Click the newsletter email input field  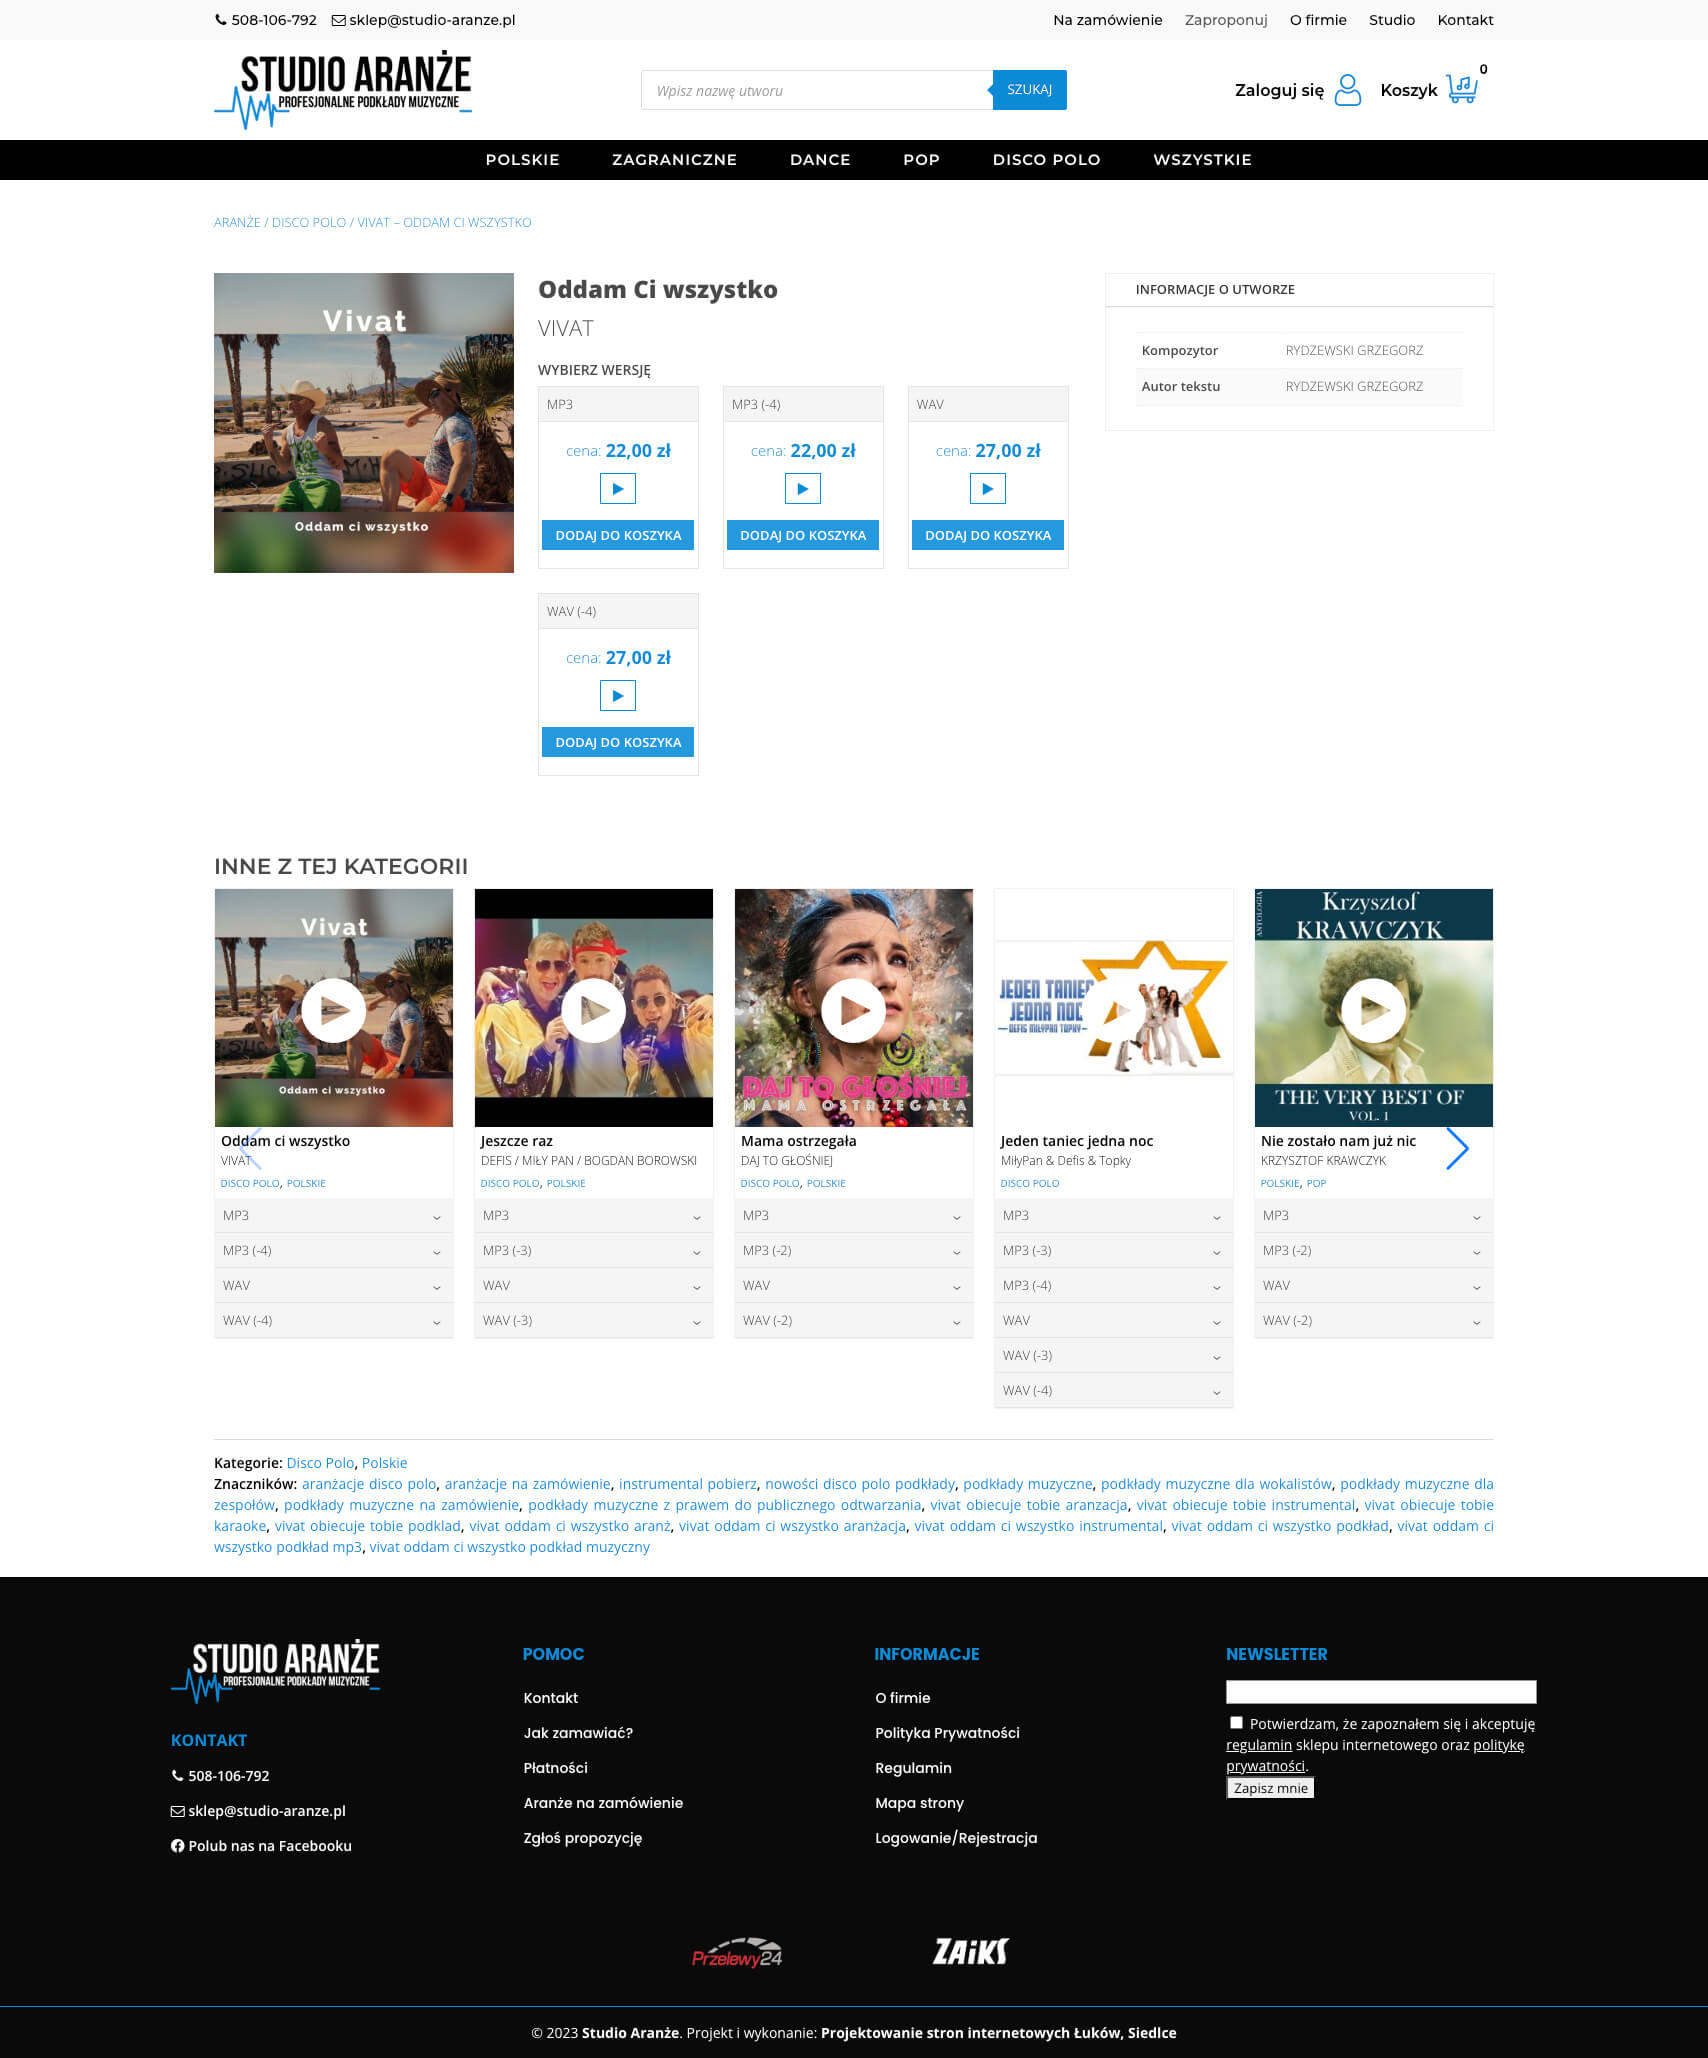coord(1380,1691)
